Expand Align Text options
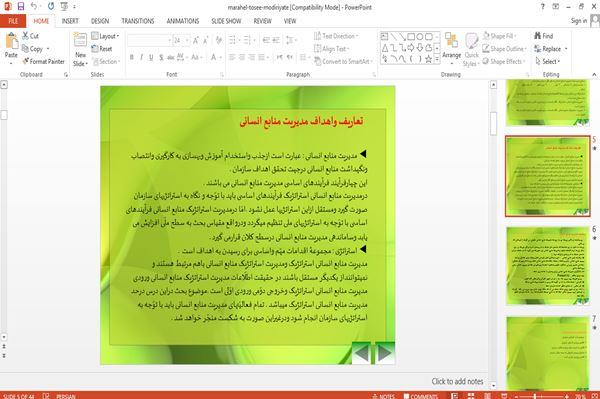The height and width of the screenshot is (399, 600). pyautogui.click(x=331, y=49)
